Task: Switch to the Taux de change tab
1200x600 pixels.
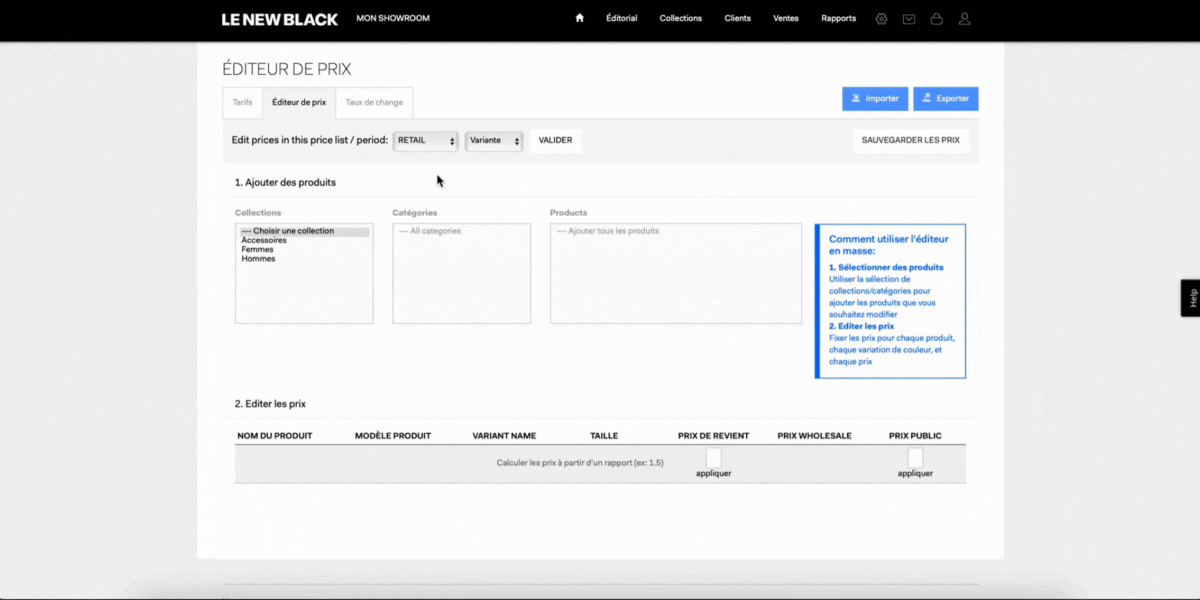Action: 374,102
